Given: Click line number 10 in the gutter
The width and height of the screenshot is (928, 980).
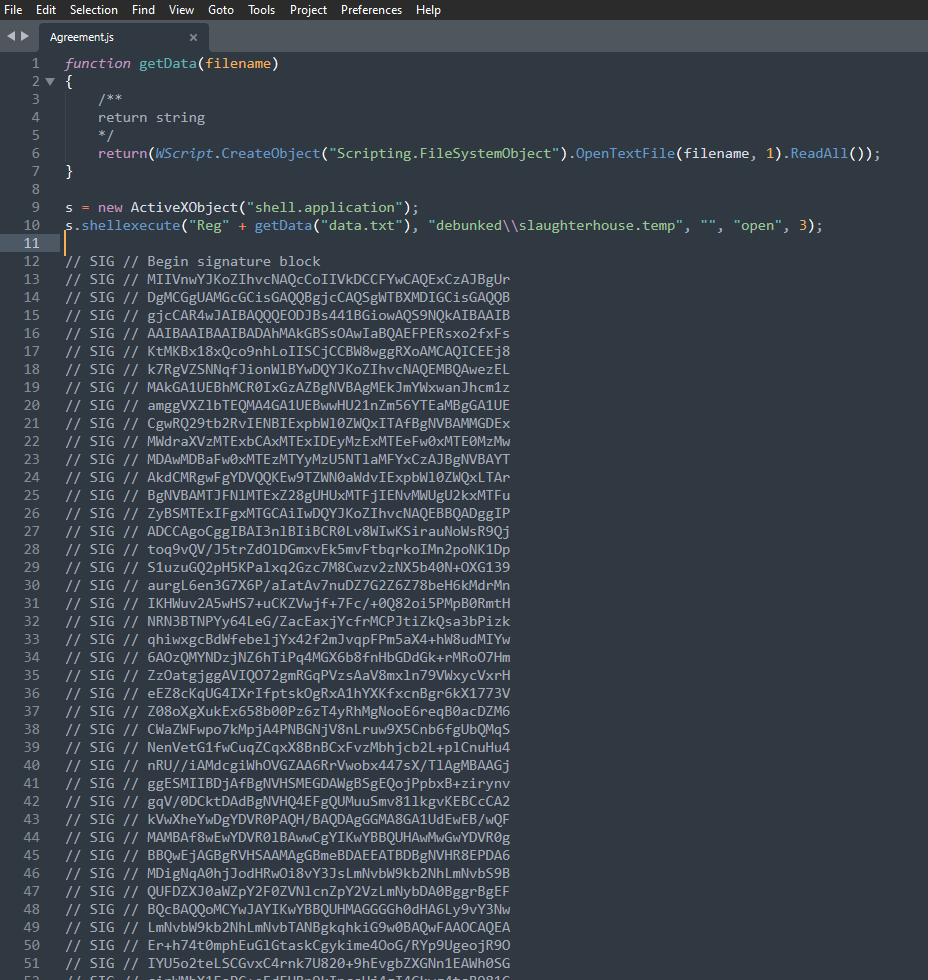Looking at the screenshot, I should [x=32, y=225].
